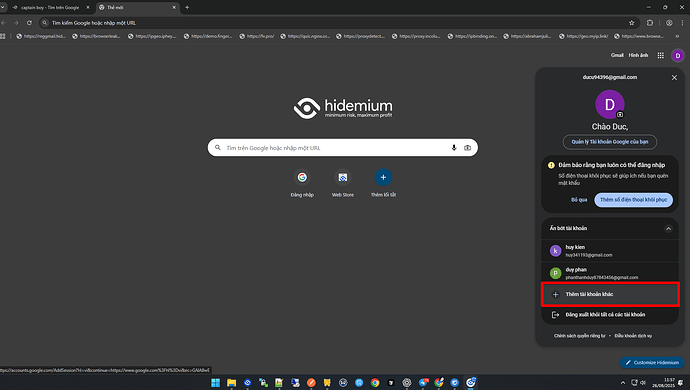Open the three-dot browser menu
Image resolution: width=690 pixels, height=390 pixels.
(683, 23)
